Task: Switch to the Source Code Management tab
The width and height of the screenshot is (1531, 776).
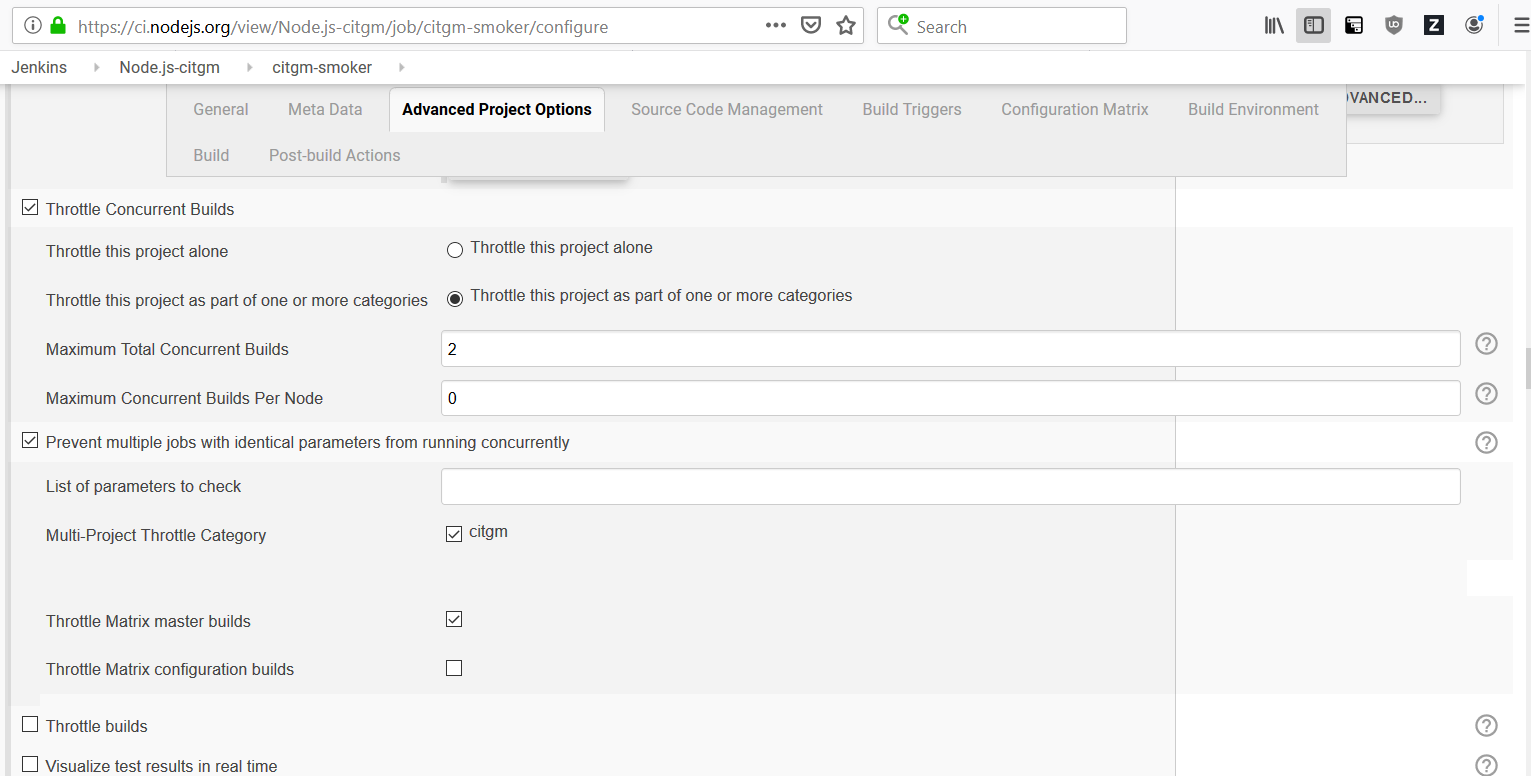Action: pos(726,109)
